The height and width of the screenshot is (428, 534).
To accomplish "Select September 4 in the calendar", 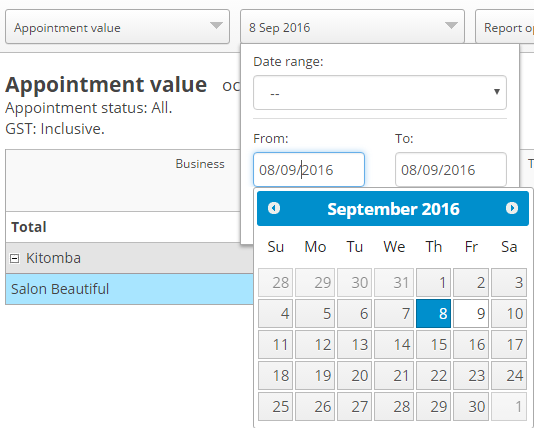I will tap(276, 314).
